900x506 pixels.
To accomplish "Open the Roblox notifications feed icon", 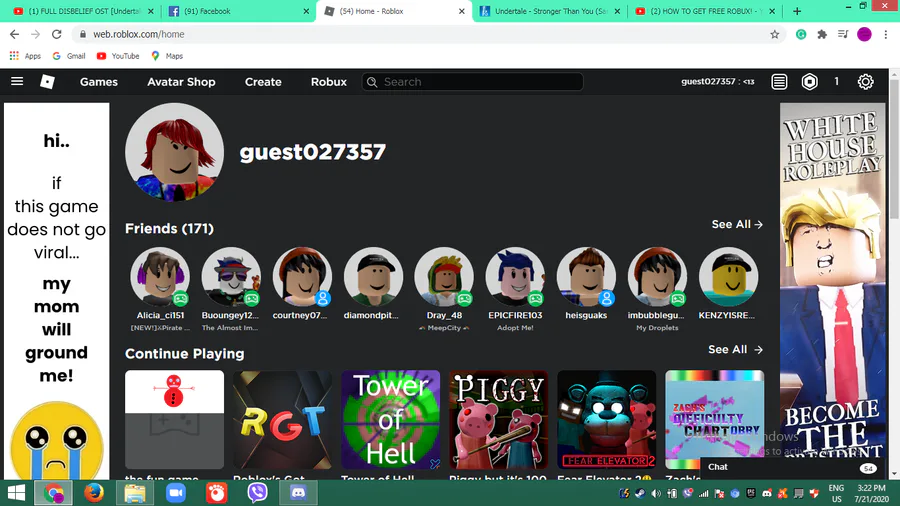I will tap(779, 82).
